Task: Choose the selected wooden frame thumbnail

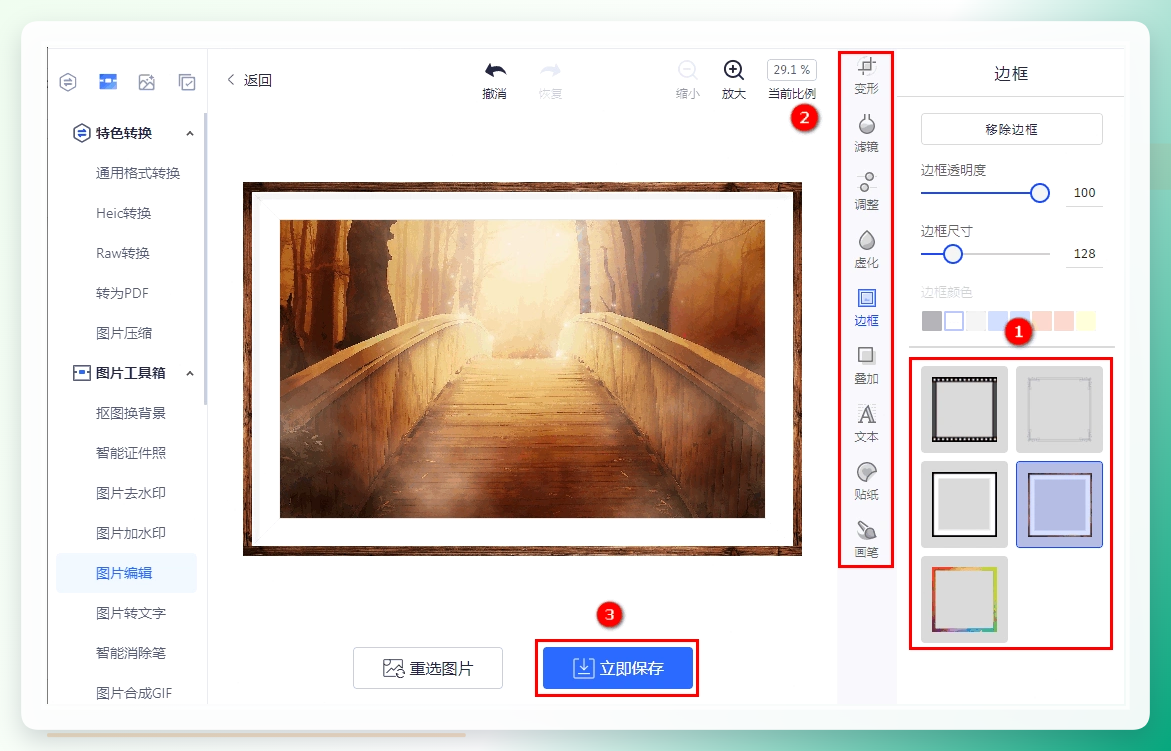Action: pos(1059,504)
